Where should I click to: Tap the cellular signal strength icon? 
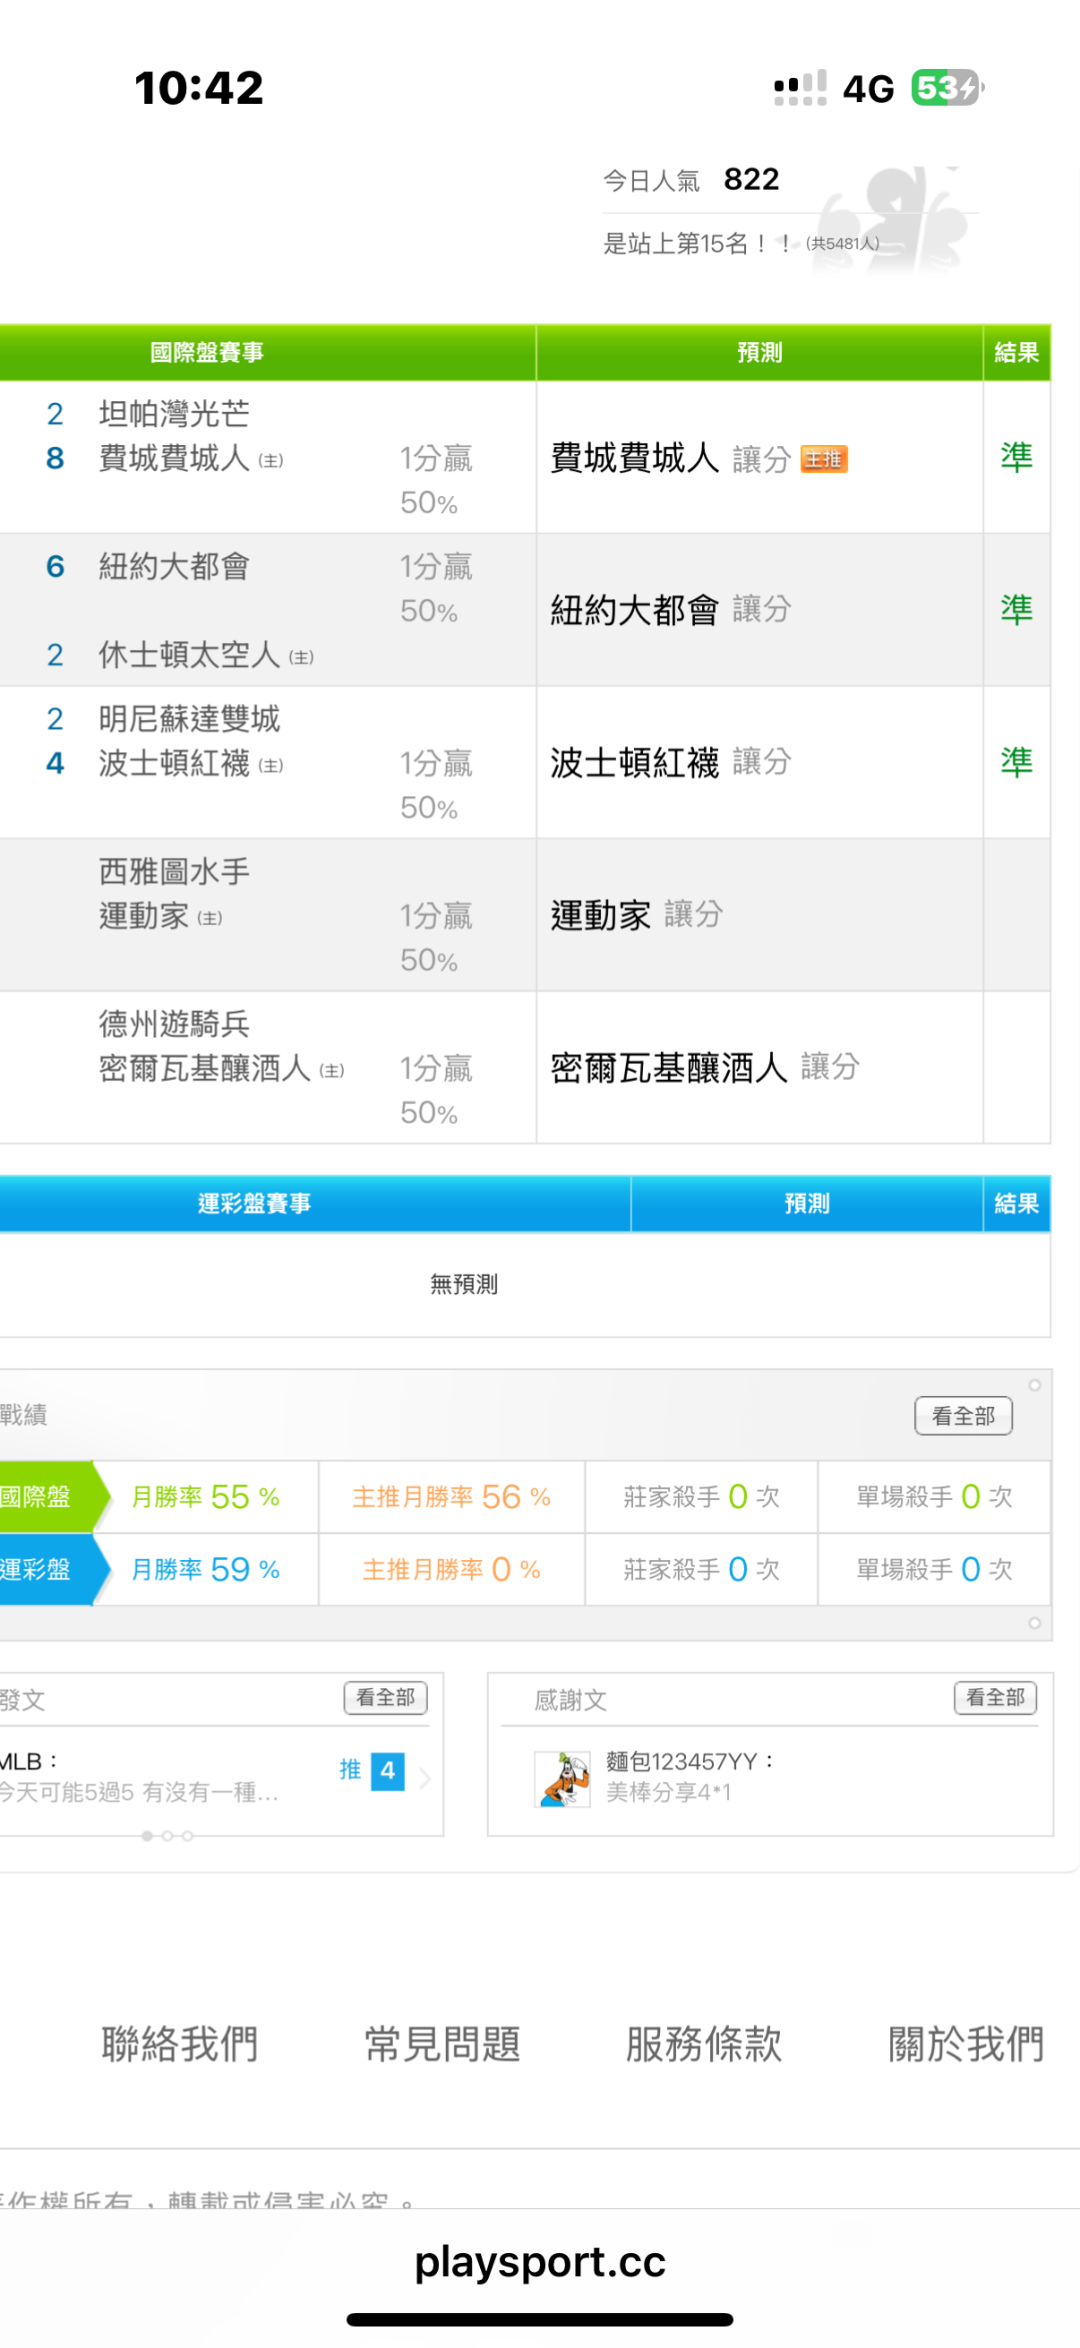point(800,88)
